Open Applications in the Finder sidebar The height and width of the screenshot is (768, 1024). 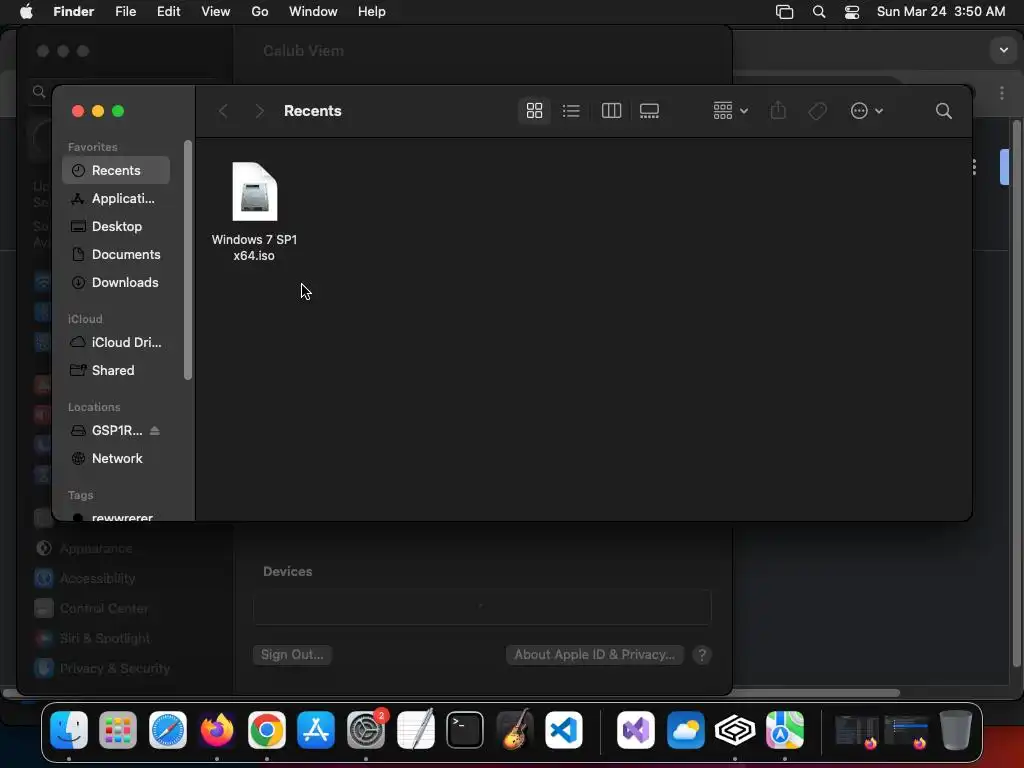116,199
